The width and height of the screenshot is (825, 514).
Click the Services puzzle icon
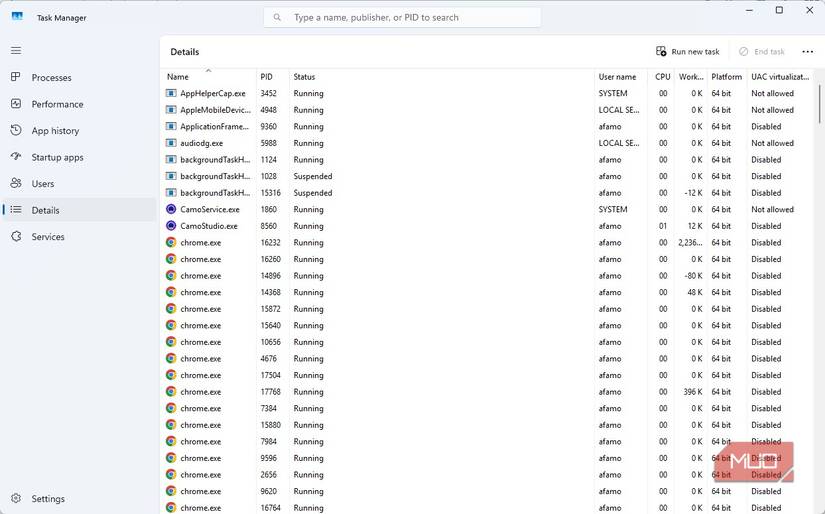click(x=16, y=236)
